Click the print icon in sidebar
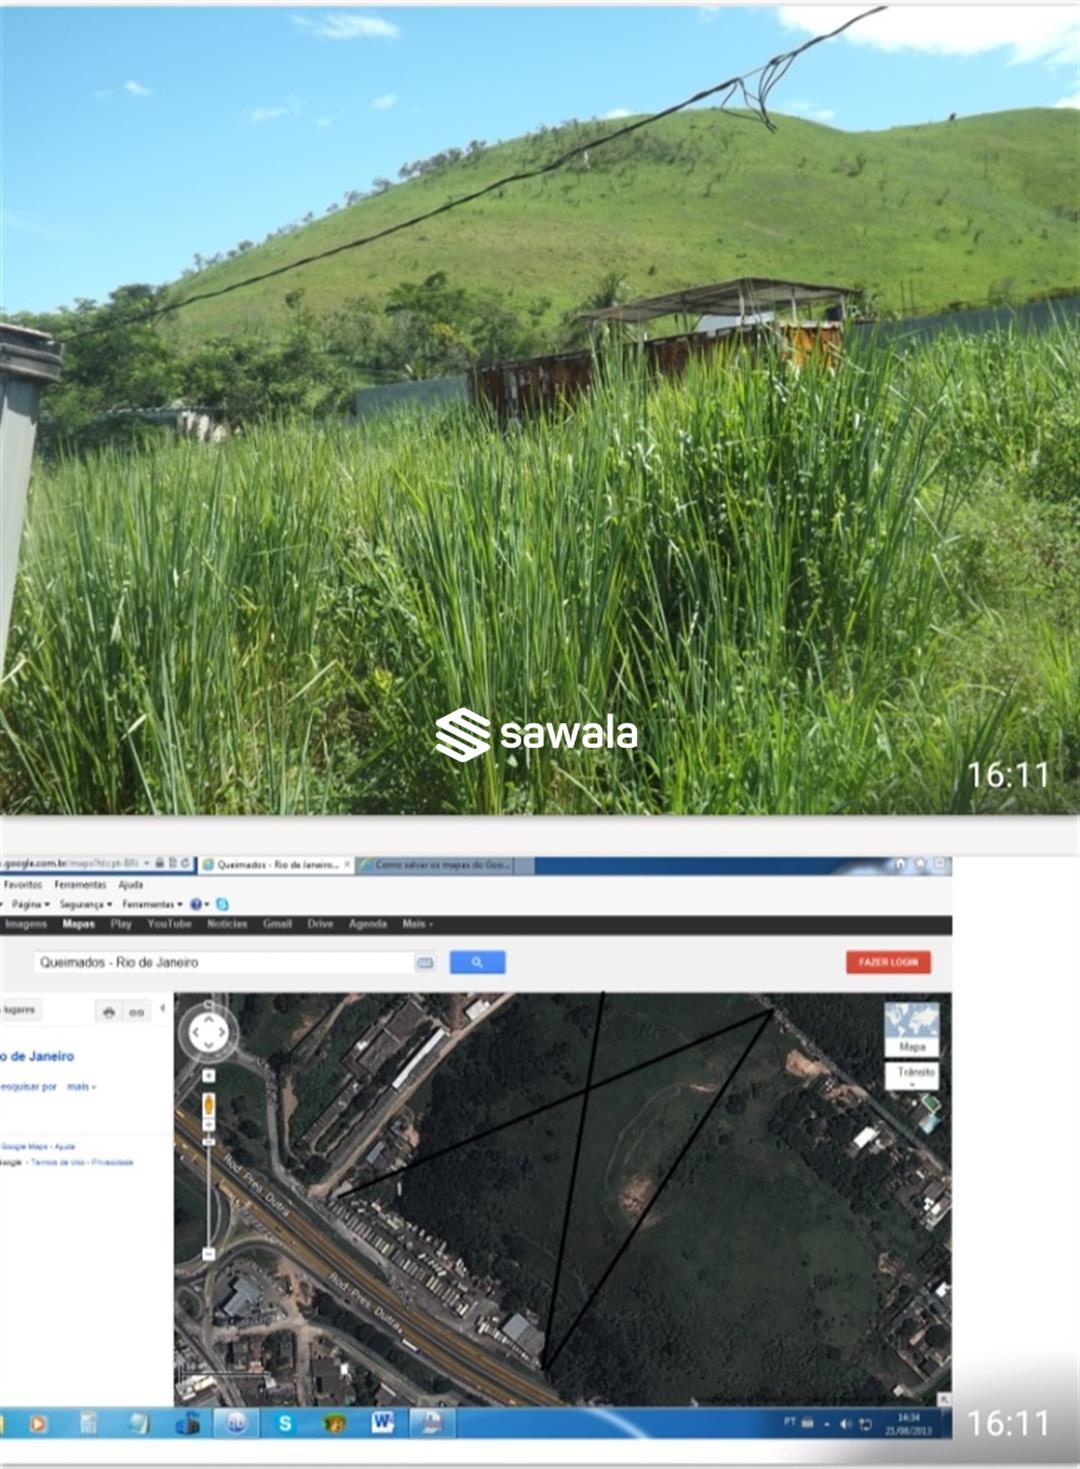This screenshot has width=1080, height=1469. coord(109,1012)
